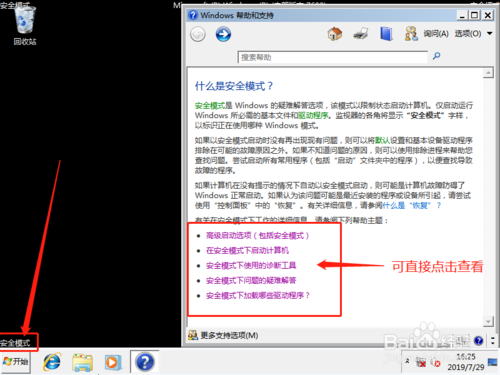Click the 什么是安全模式？ heading
The image size is (500, 375).
[x=234, y=86]
